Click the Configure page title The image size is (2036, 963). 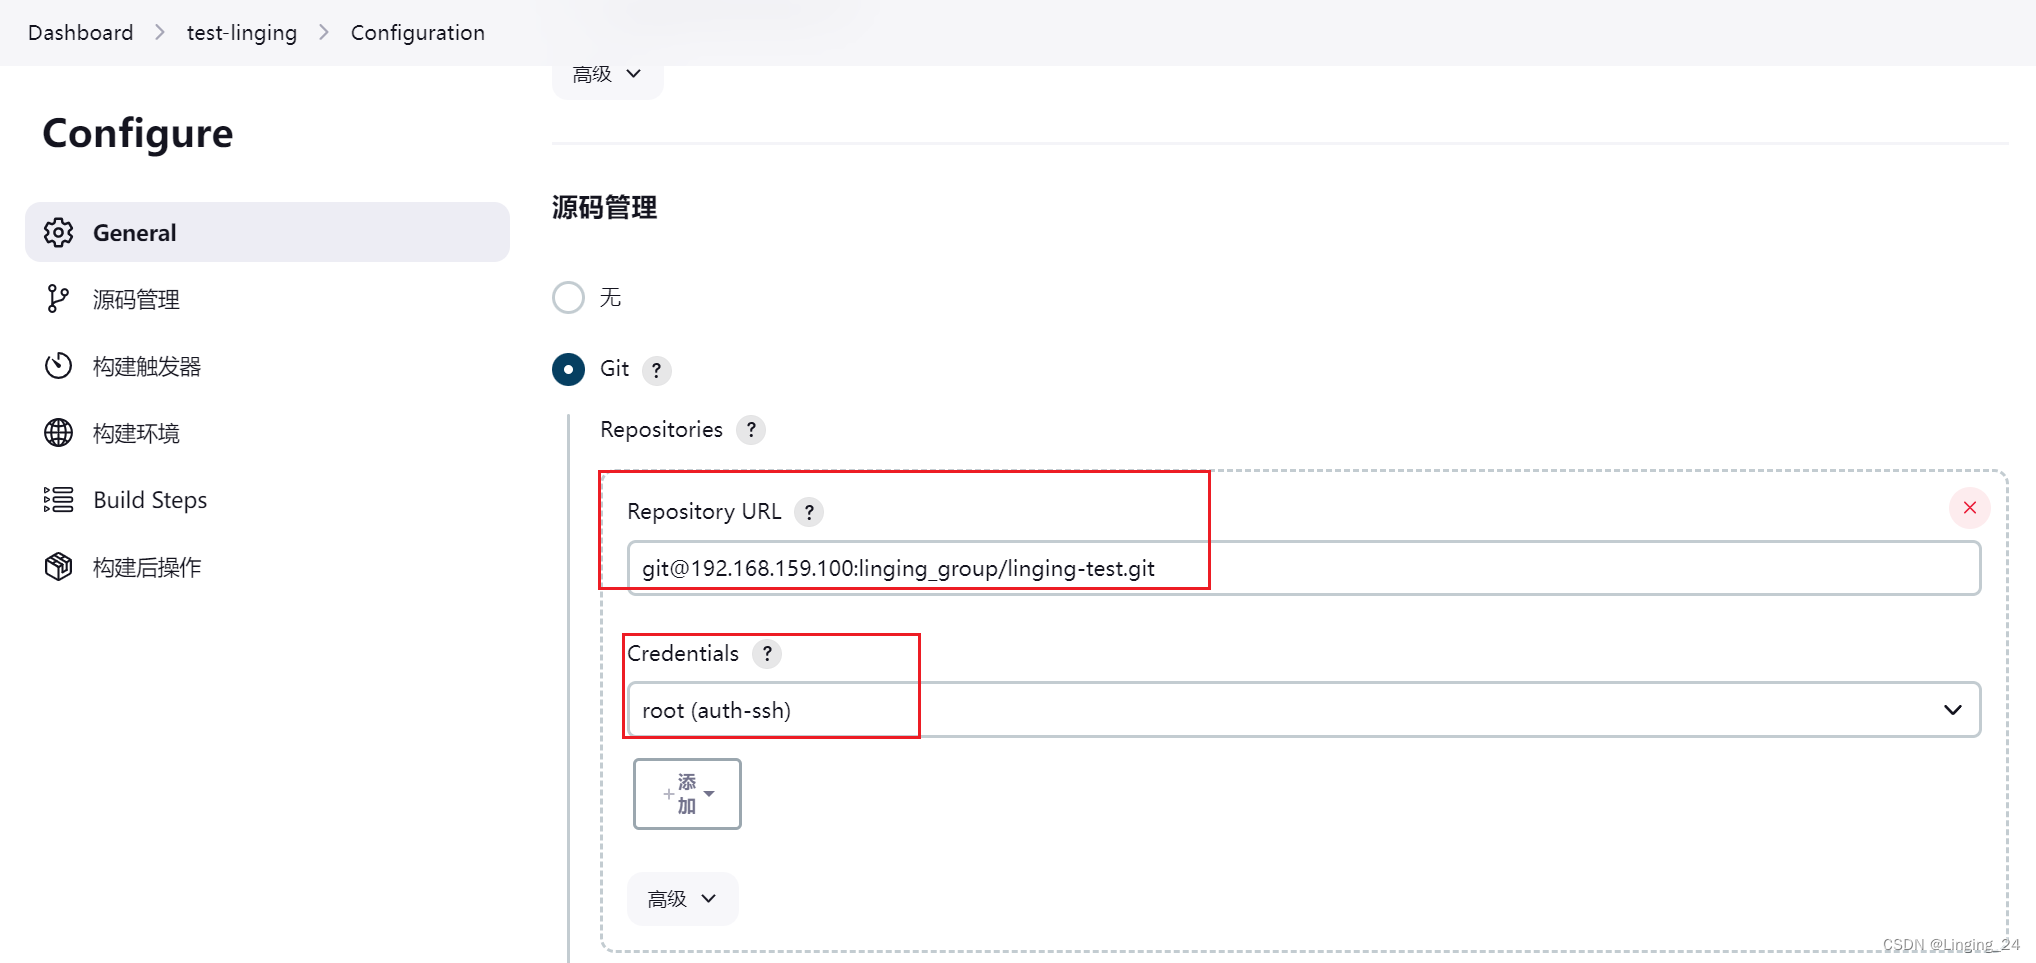[138, 134]
